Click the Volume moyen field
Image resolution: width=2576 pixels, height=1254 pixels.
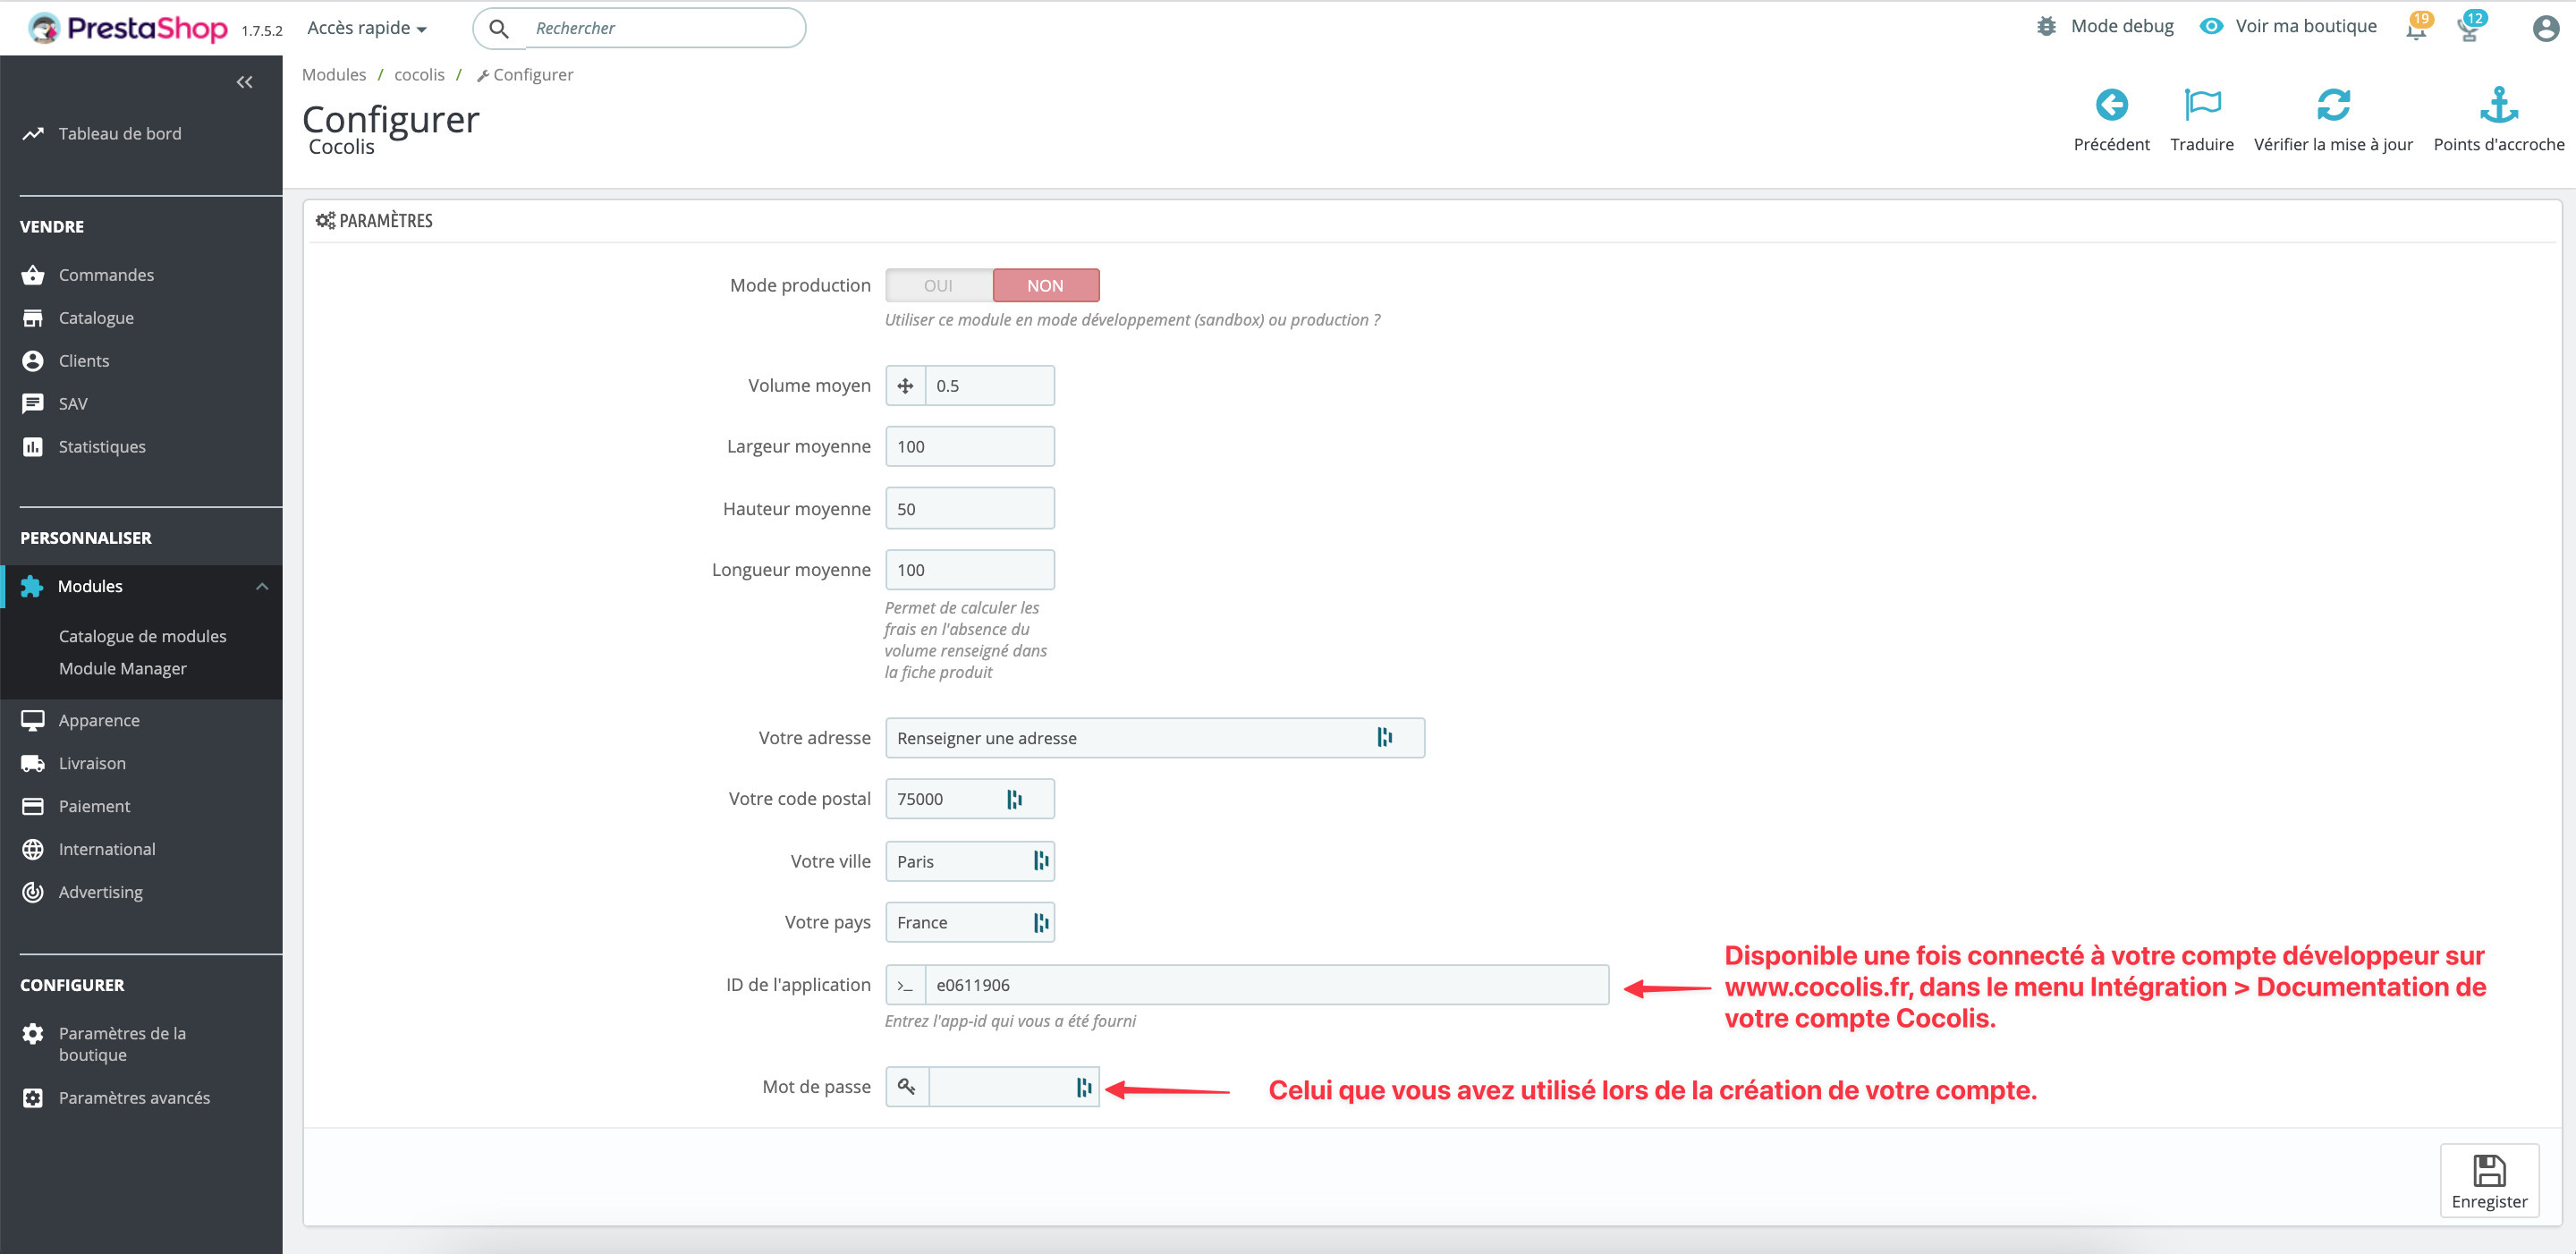click(989, 386)
